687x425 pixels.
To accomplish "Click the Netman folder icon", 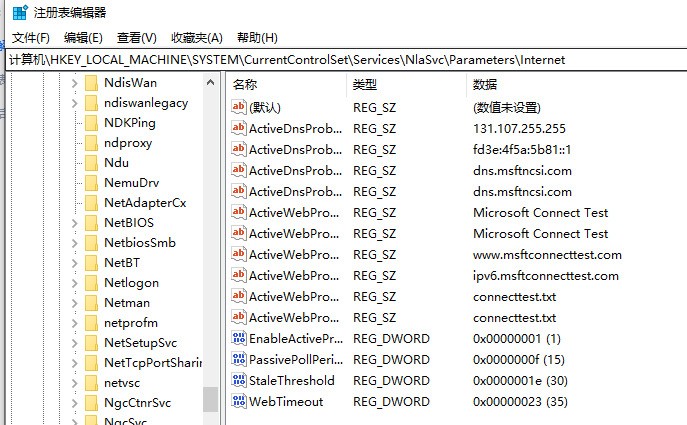I will pos(91,303).
